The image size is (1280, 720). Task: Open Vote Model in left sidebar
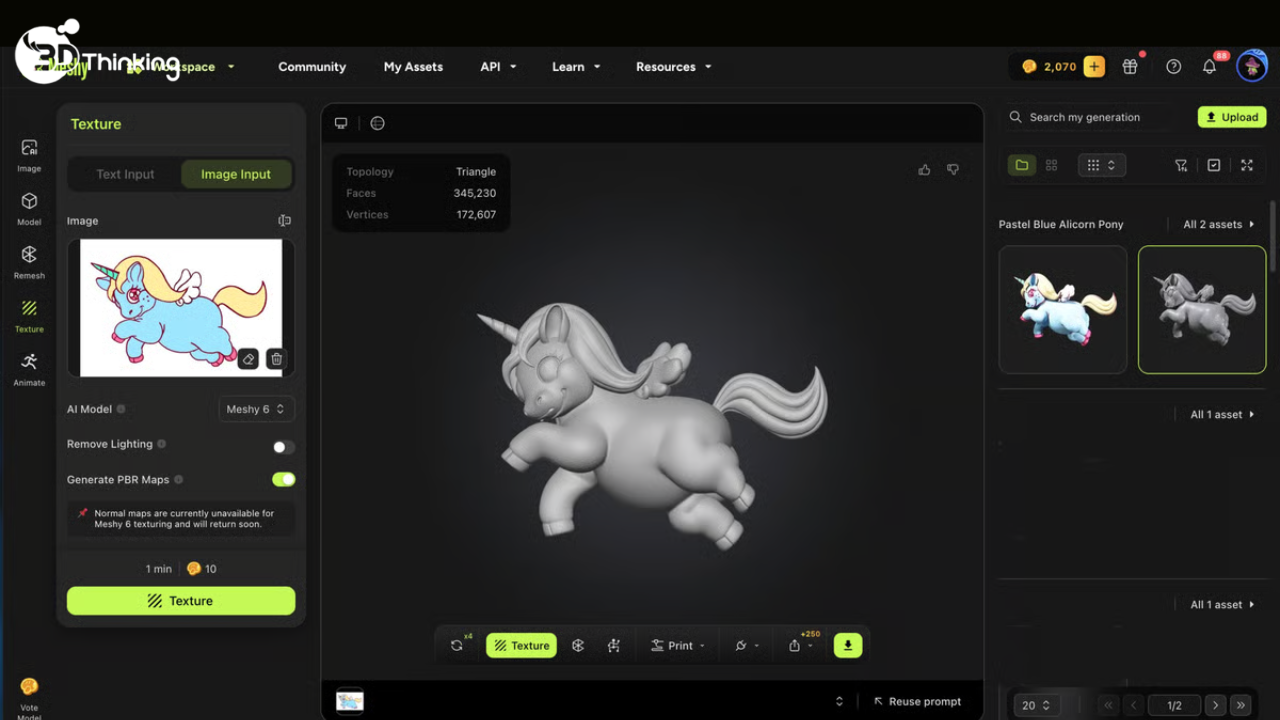pyautogui.click(x=29, y=697)
